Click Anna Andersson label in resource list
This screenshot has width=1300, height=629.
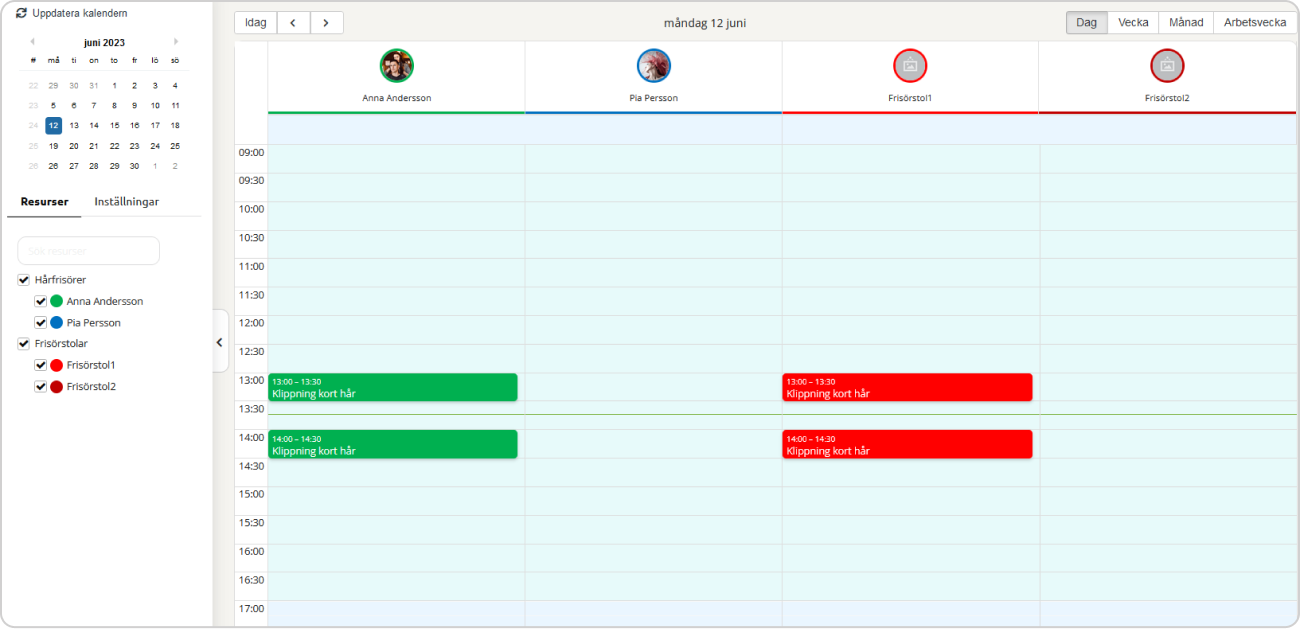105,301
